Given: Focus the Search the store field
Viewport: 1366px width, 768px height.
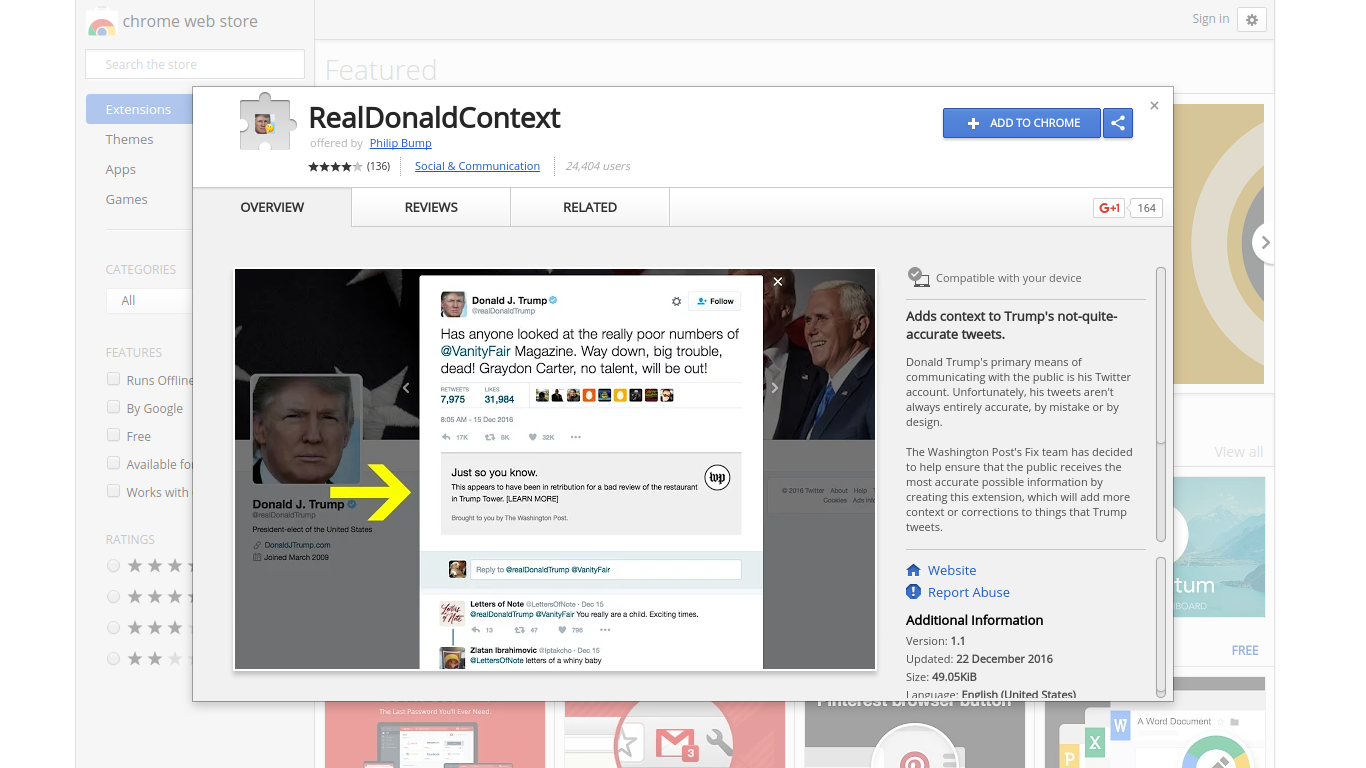Looking at the screenshot, I should (195, 64).
